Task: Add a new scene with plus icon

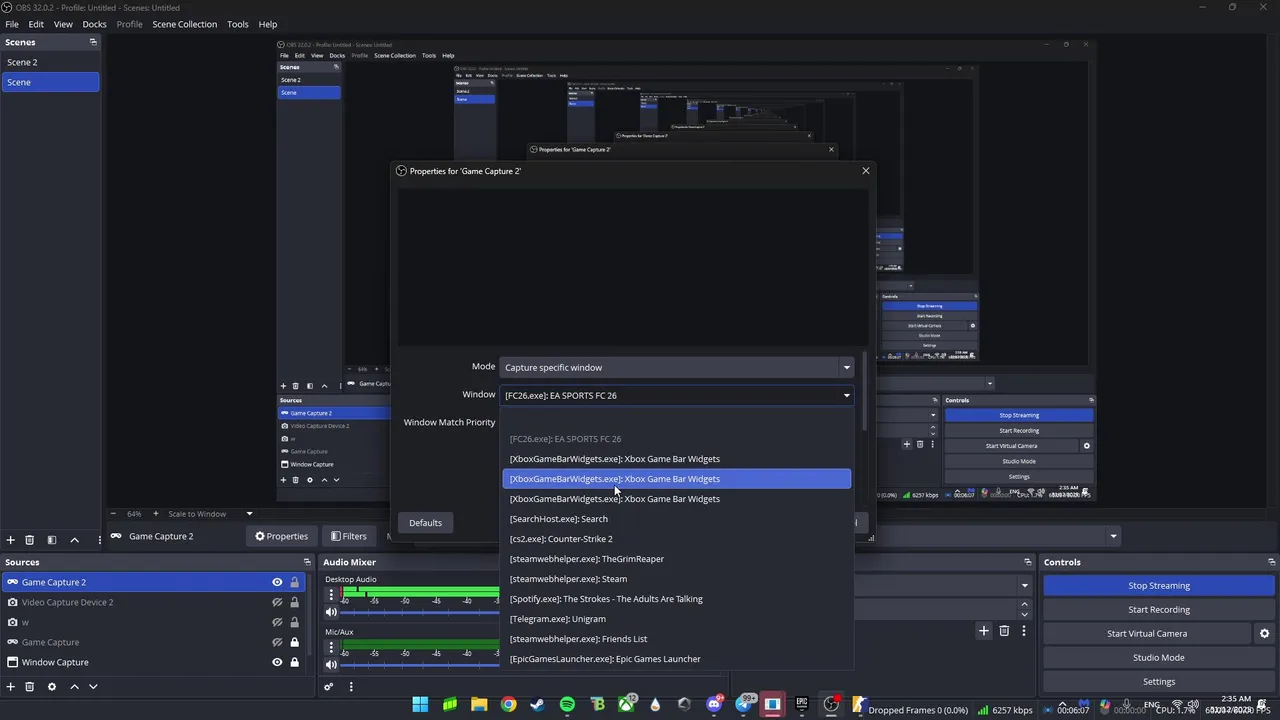Action: click(x=11, y=540)
